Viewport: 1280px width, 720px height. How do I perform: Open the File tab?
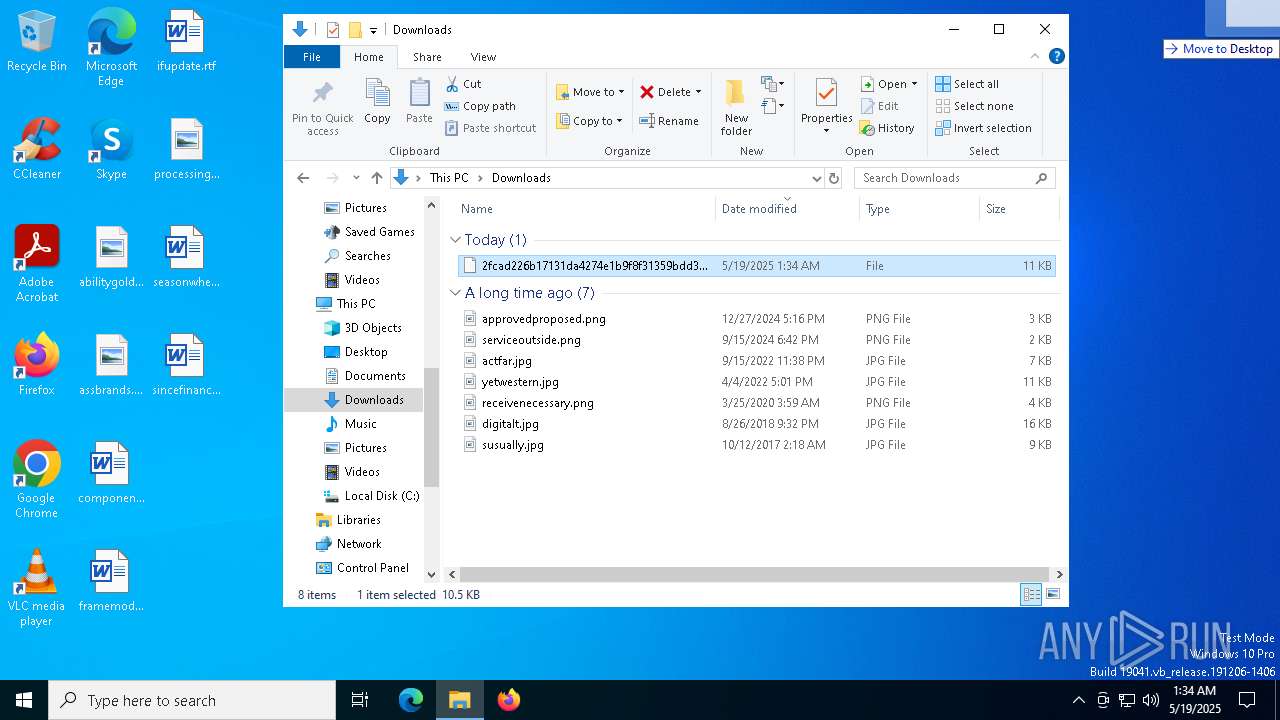click(312, 57)
